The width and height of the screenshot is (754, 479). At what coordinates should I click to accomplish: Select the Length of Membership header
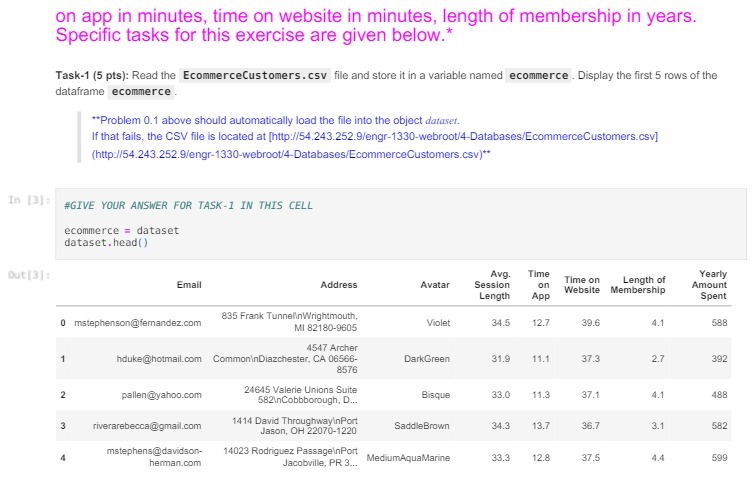(638, 285)
